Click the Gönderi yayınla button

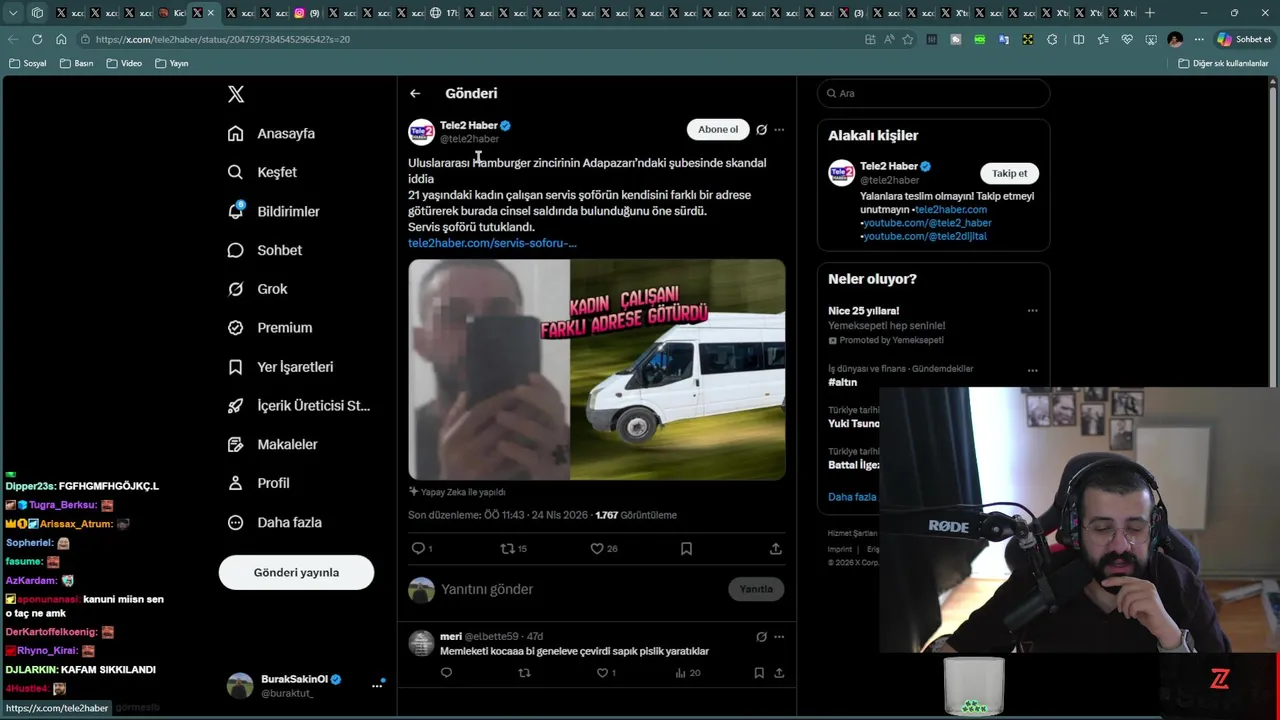[296, 572]
